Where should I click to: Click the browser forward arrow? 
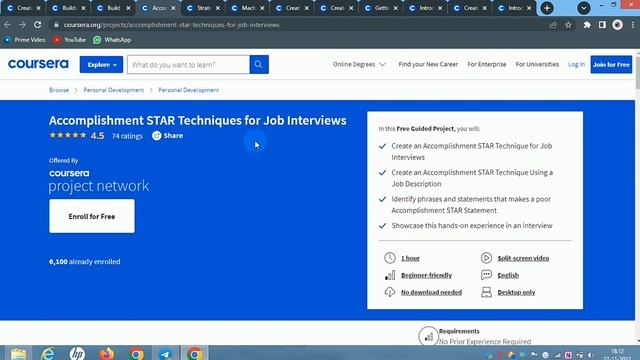pos(22,25)
